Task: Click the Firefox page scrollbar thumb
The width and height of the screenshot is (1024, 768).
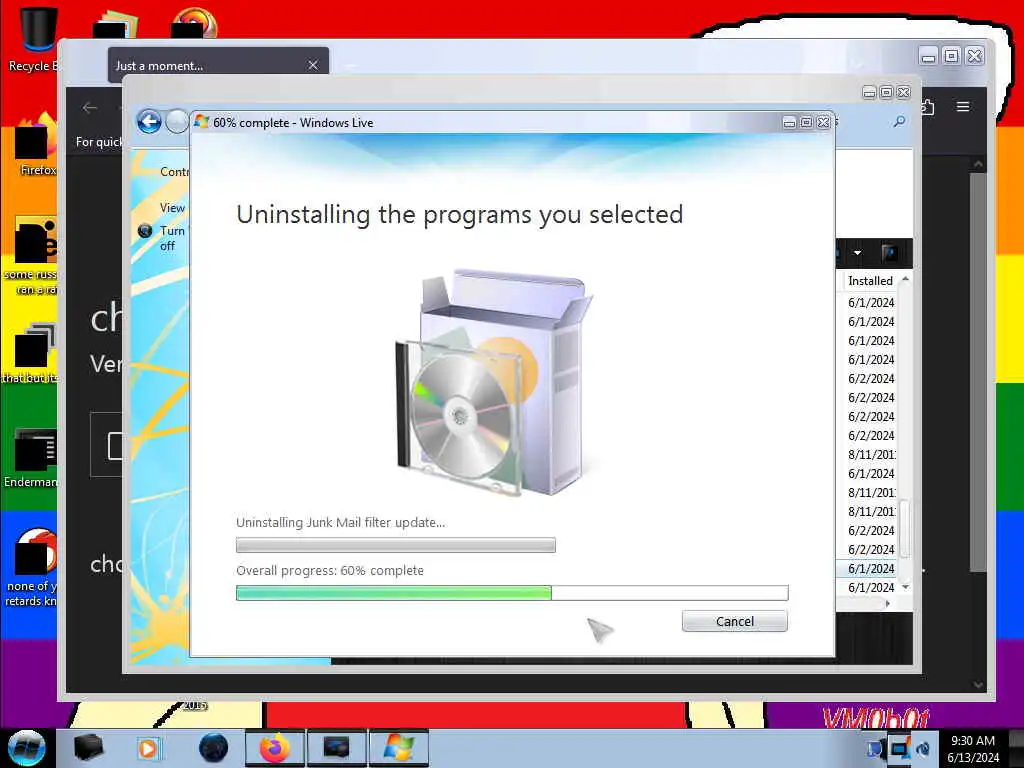Action: (x=978, y=371)
